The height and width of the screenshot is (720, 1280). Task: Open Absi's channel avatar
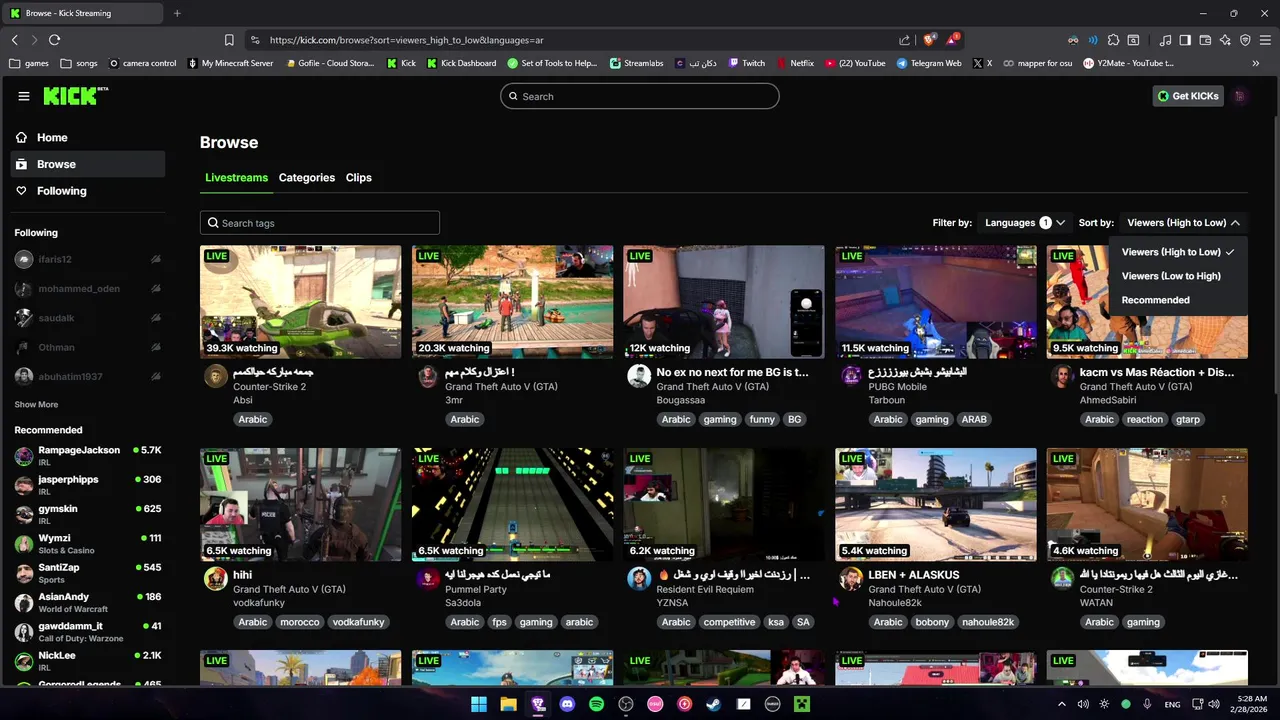click(215, 376)
